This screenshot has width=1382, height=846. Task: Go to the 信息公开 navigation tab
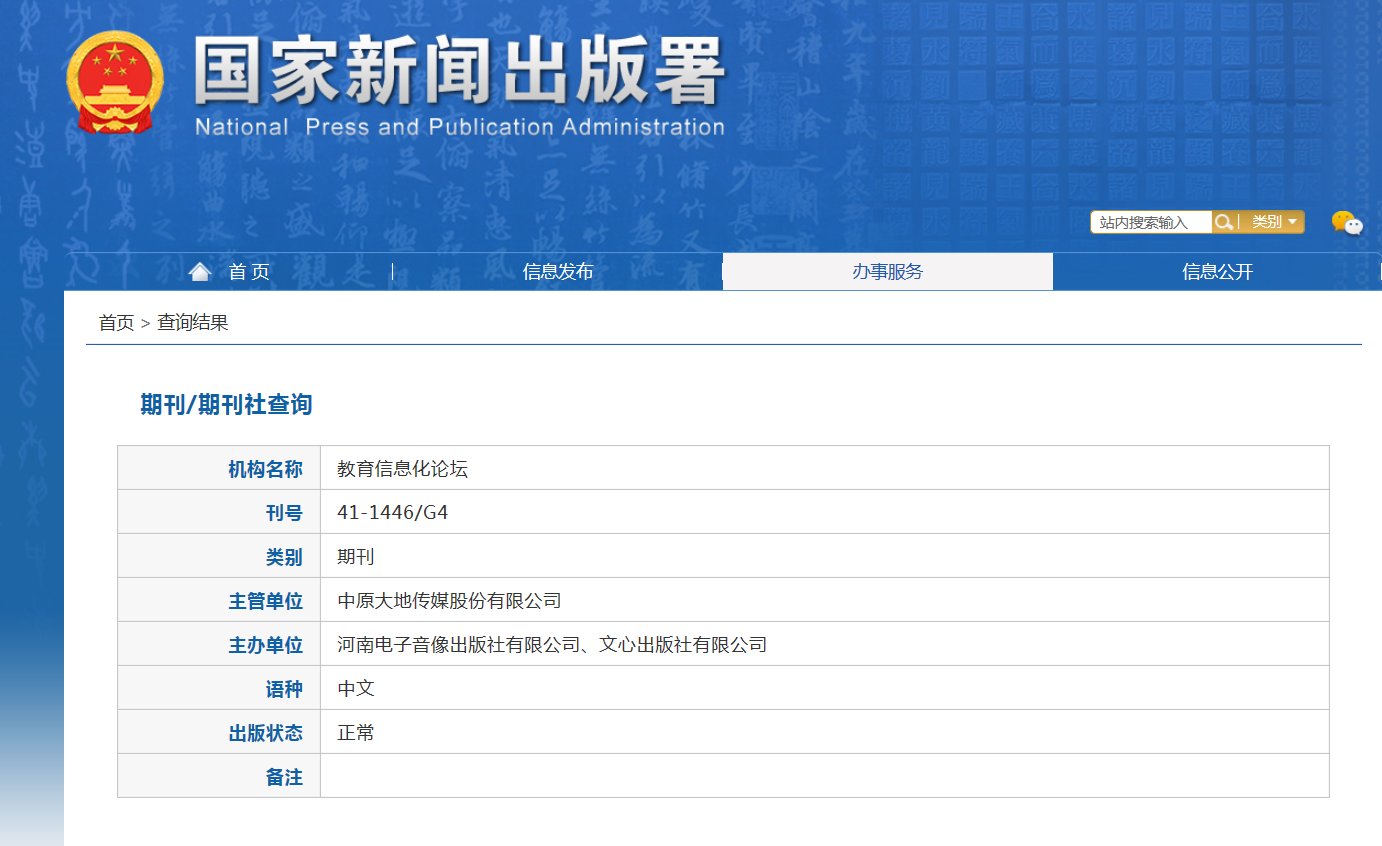point(1217,272)
